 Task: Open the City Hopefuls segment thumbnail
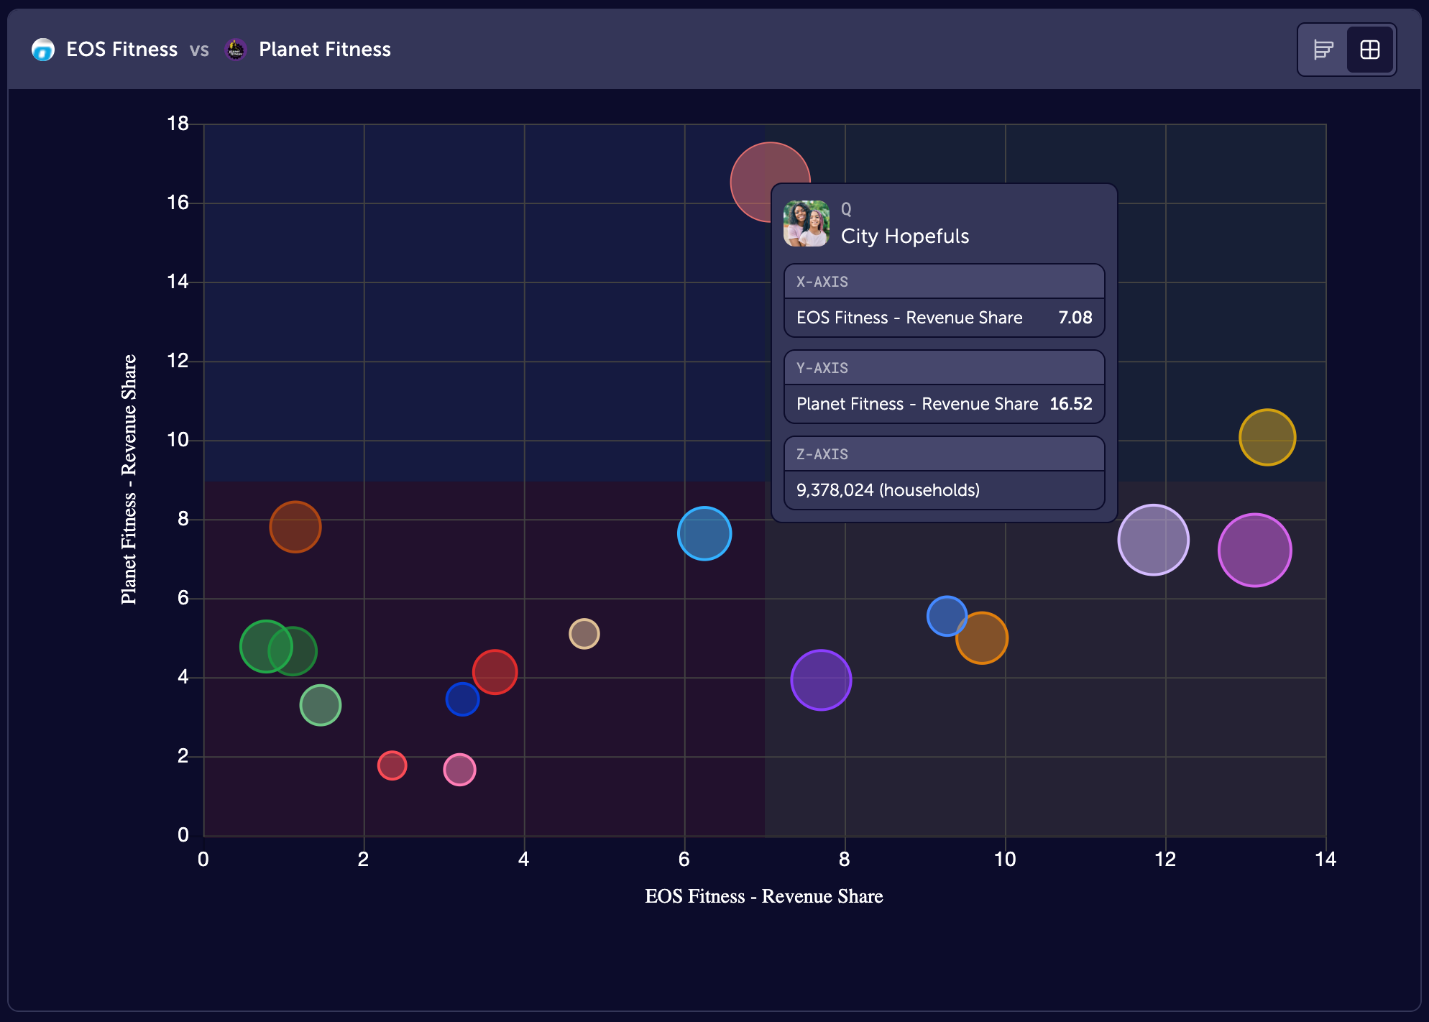click(806, 224)
